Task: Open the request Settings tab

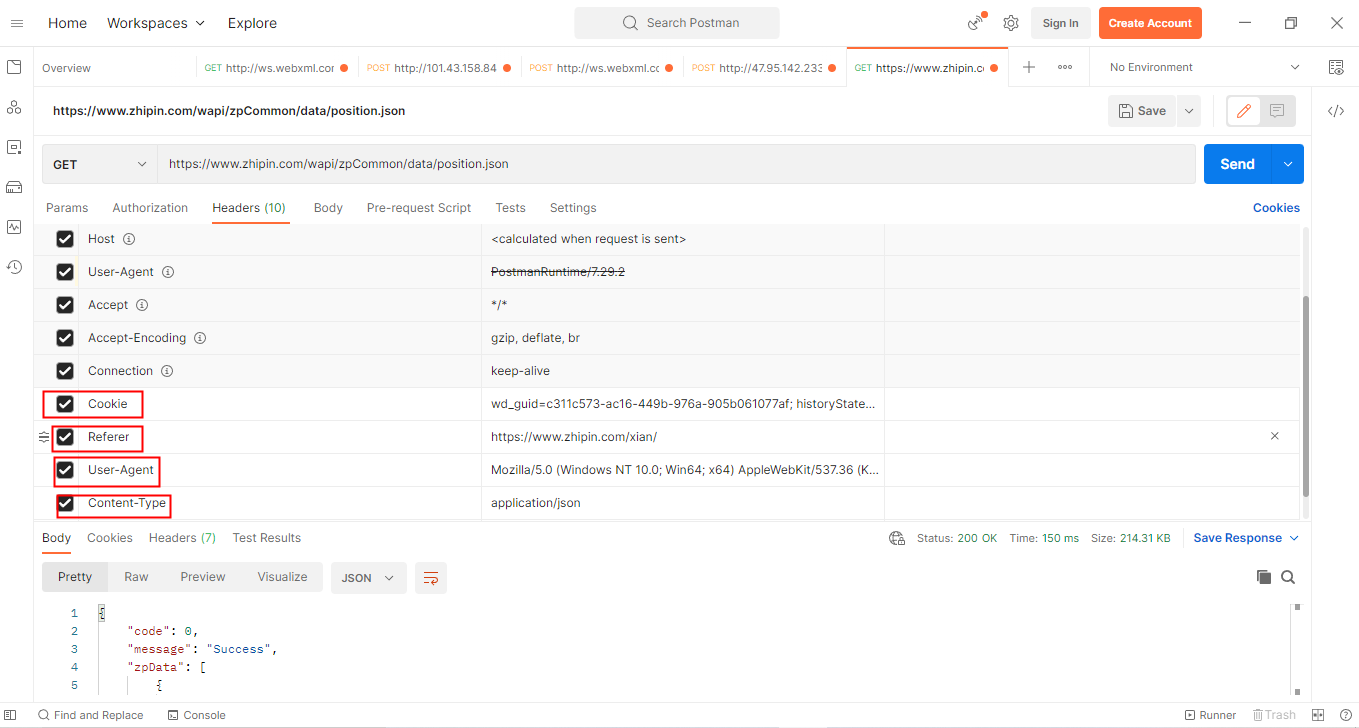Action: tap(573, 208)
